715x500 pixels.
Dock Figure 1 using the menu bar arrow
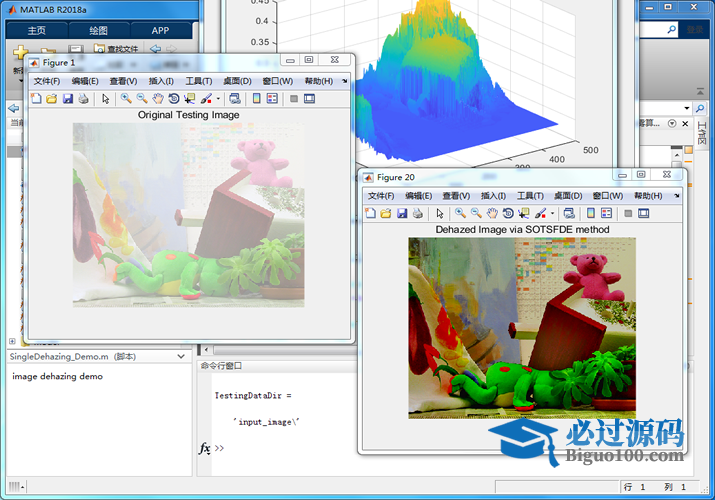(344, 81)
